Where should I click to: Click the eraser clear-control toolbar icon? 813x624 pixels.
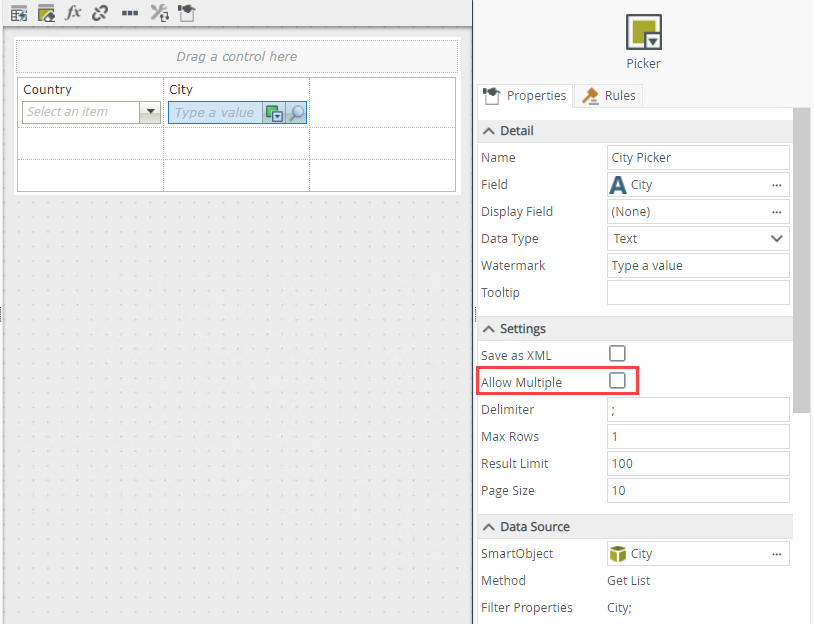pos(46,13)
